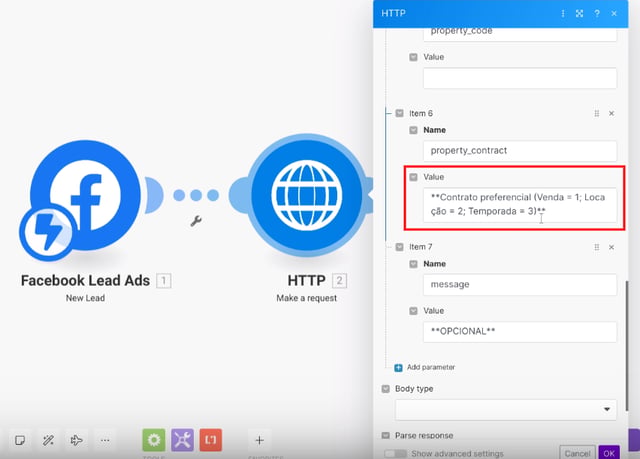The width and height of the screenshot is (640, 459).
Task: Click the Make a request subtitle
Action: (x=307, y=298)
